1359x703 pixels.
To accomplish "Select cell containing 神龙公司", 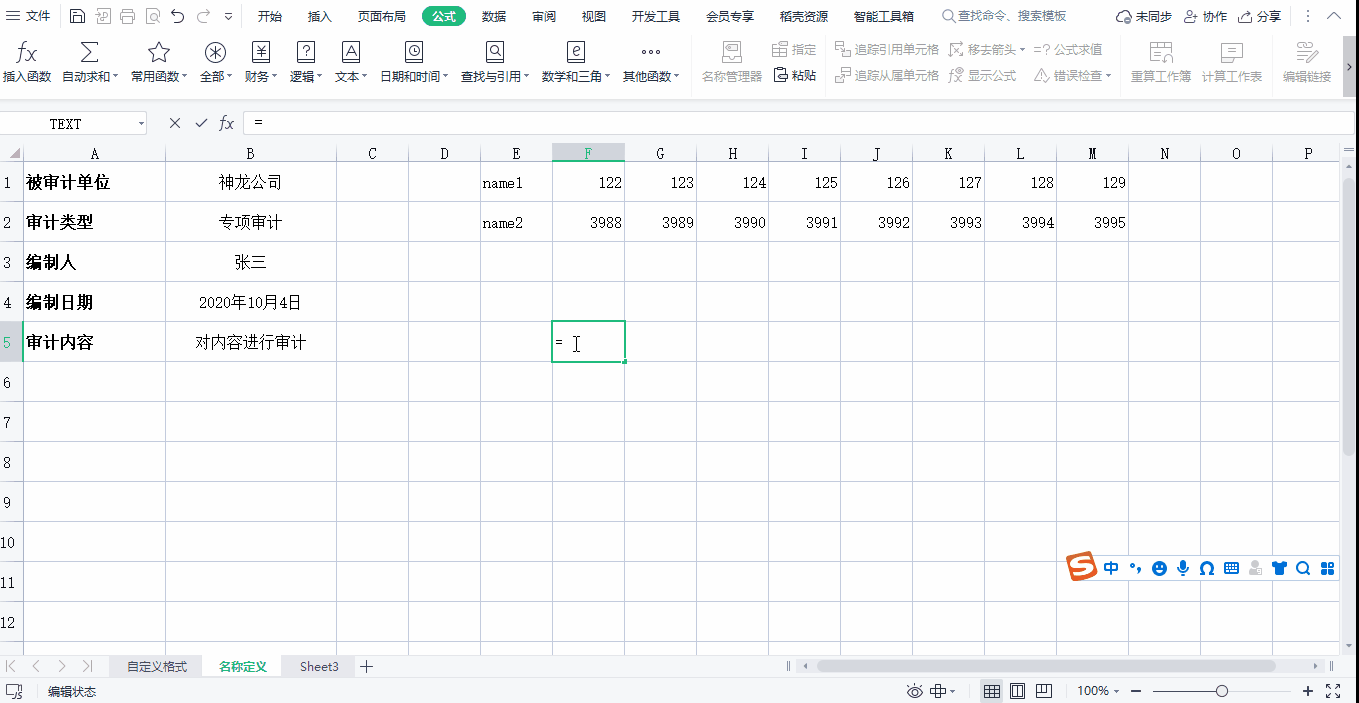I will pyautogui.click(x=251, y=182).
